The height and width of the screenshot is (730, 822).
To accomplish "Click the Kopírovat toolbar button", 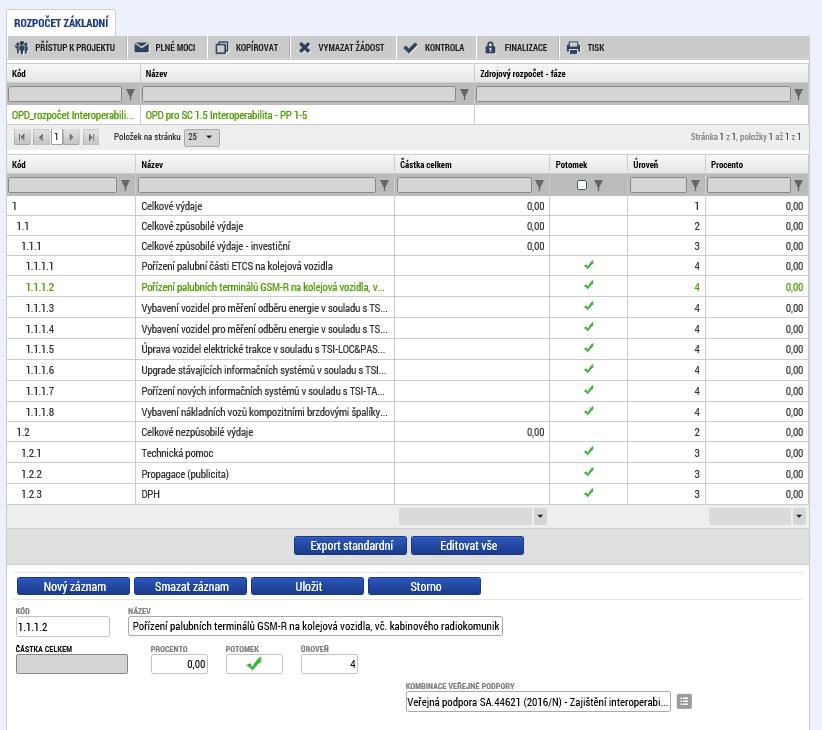I will [x=248, y=48].
